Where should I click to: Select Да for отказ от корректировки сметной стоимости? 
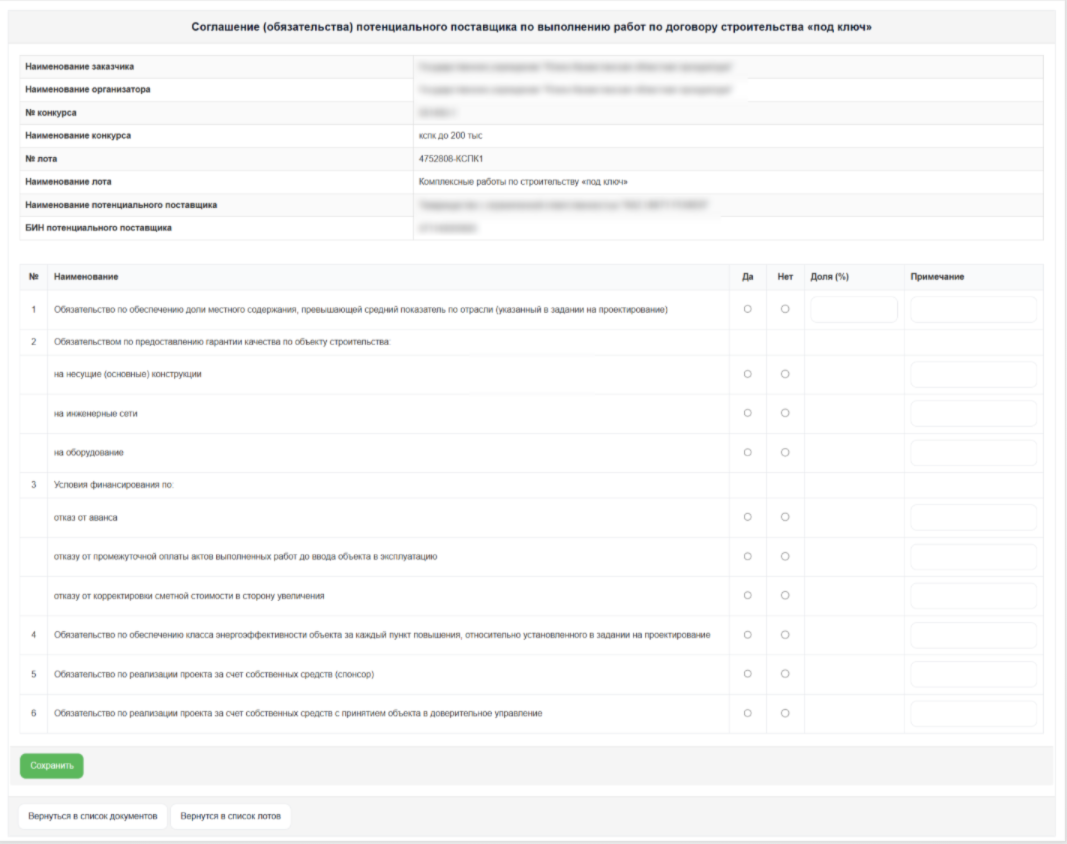coord(747,595)
